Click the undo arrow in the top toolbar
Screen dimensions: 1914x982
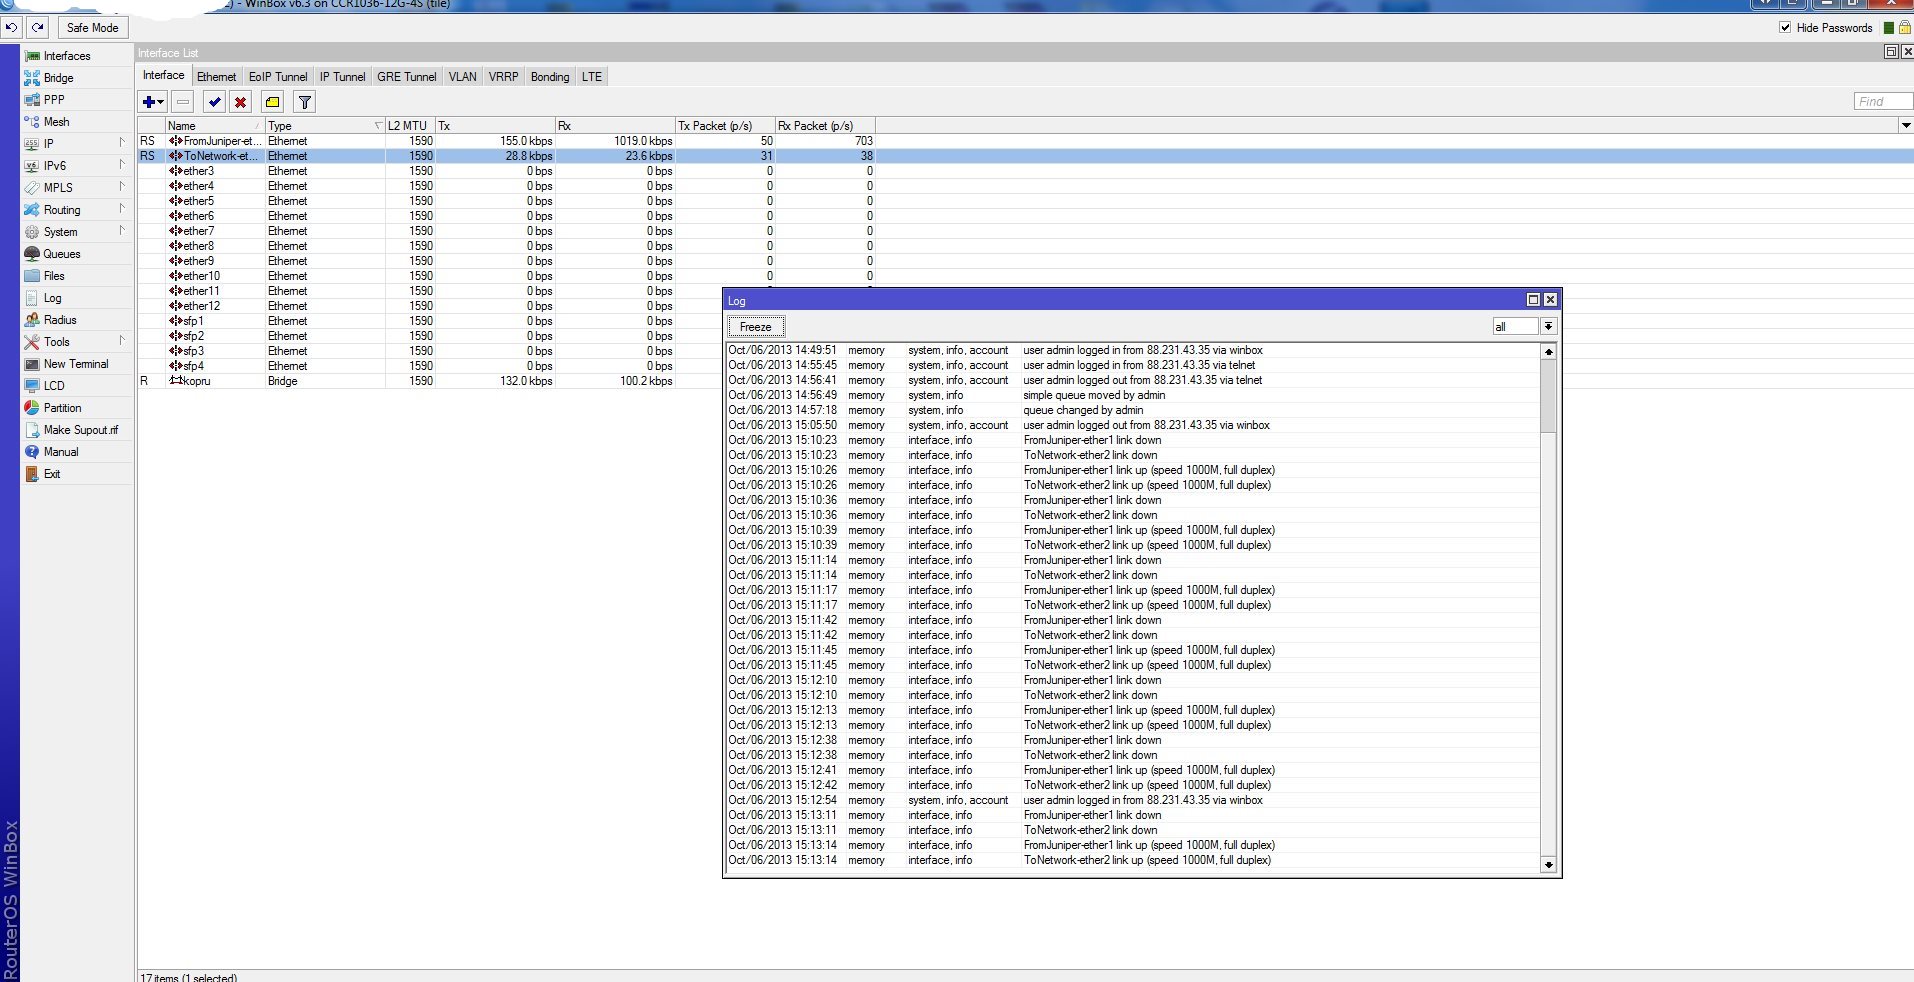coord(10,27)
